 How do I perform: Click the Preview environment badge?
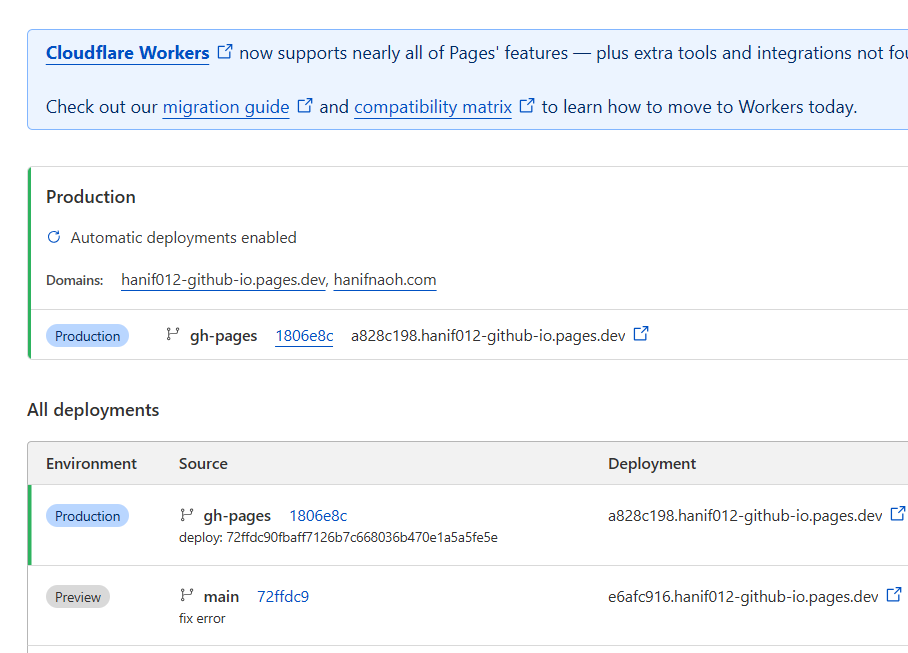click(77, 596)
